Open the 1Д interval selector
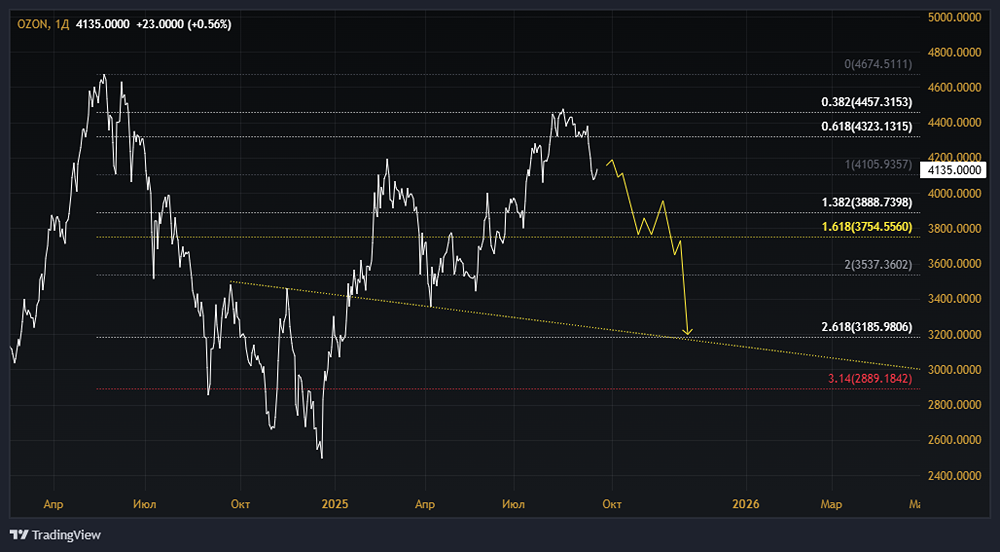Image resolution: width=1000 pixels, height=552 pixels. pos(62,24)
